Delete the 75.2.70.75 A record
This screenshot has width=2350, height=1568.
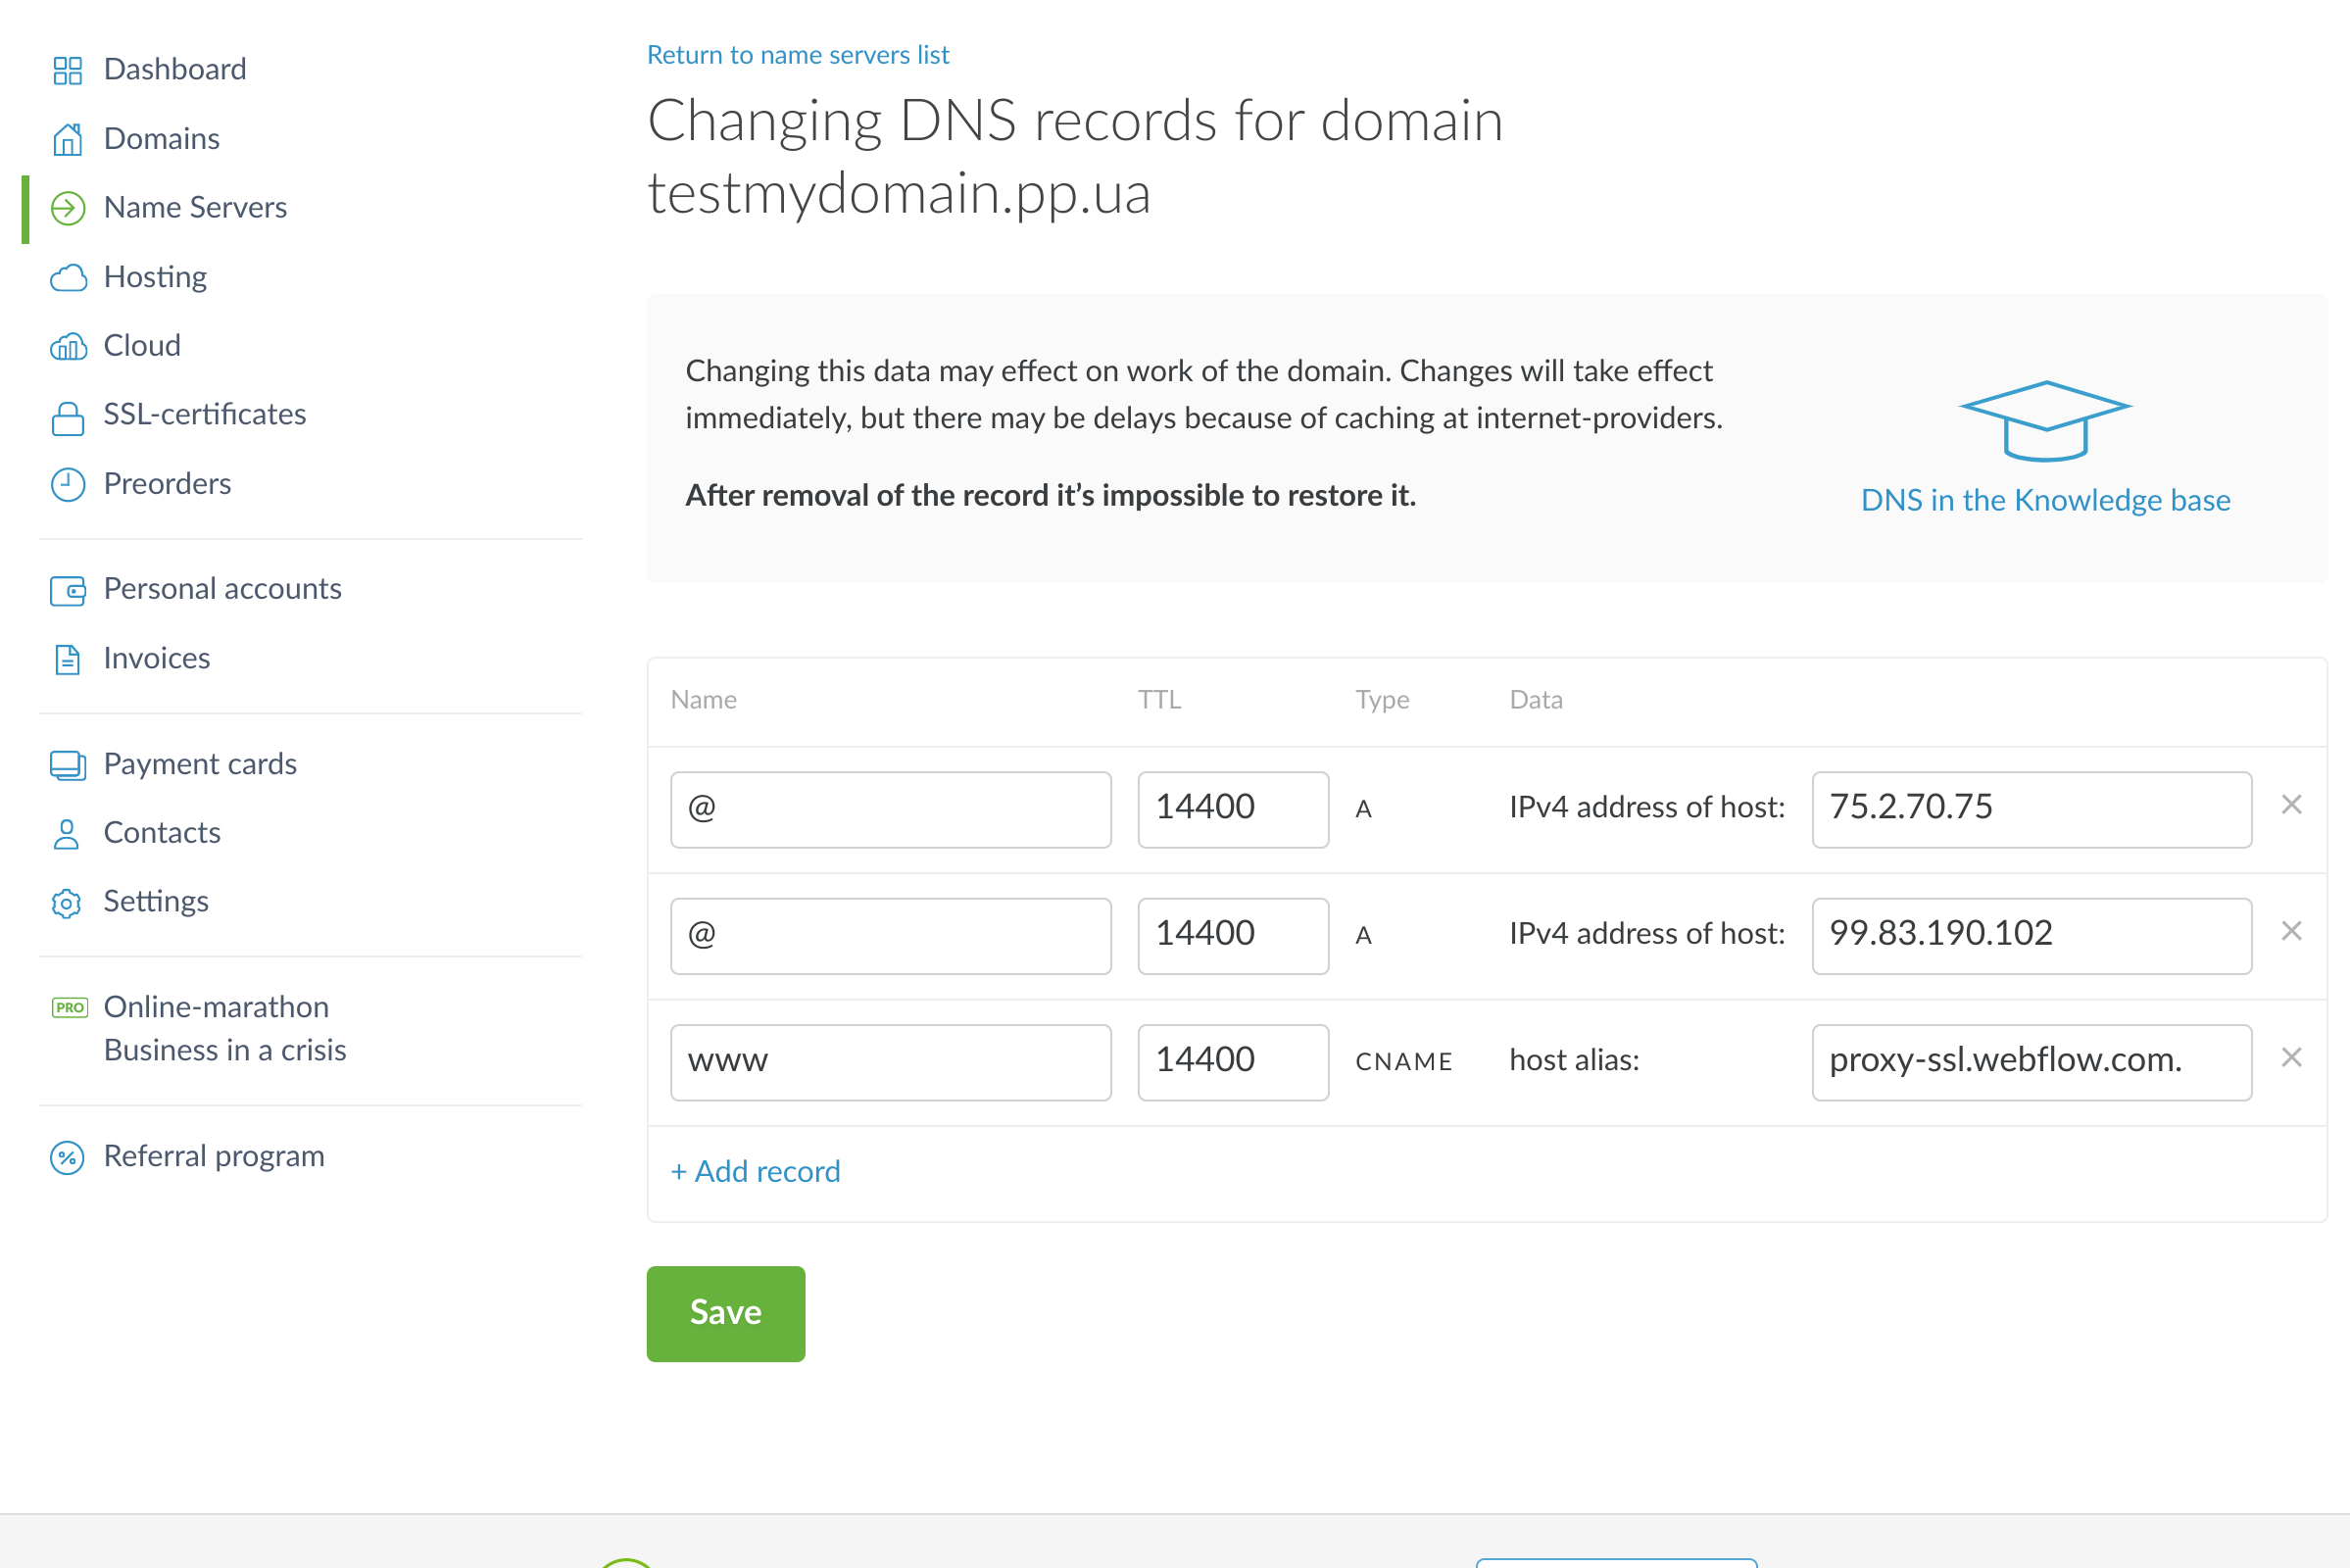[x=2290, y=805]
